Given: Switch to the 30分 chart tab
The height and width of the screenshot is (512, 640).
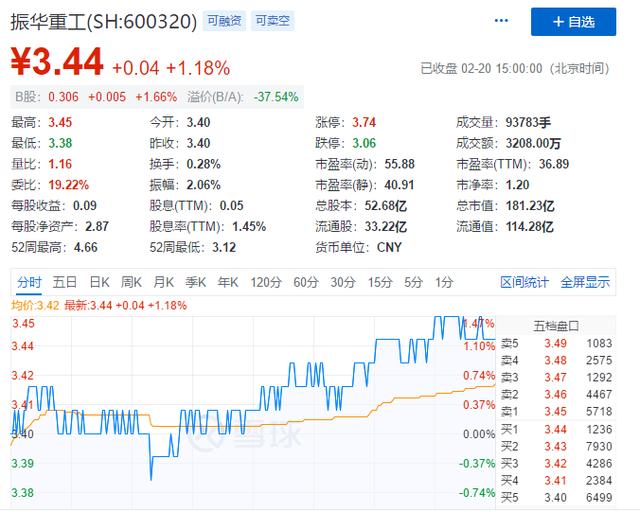Looking at the screenshot, I should click(343, 282).
